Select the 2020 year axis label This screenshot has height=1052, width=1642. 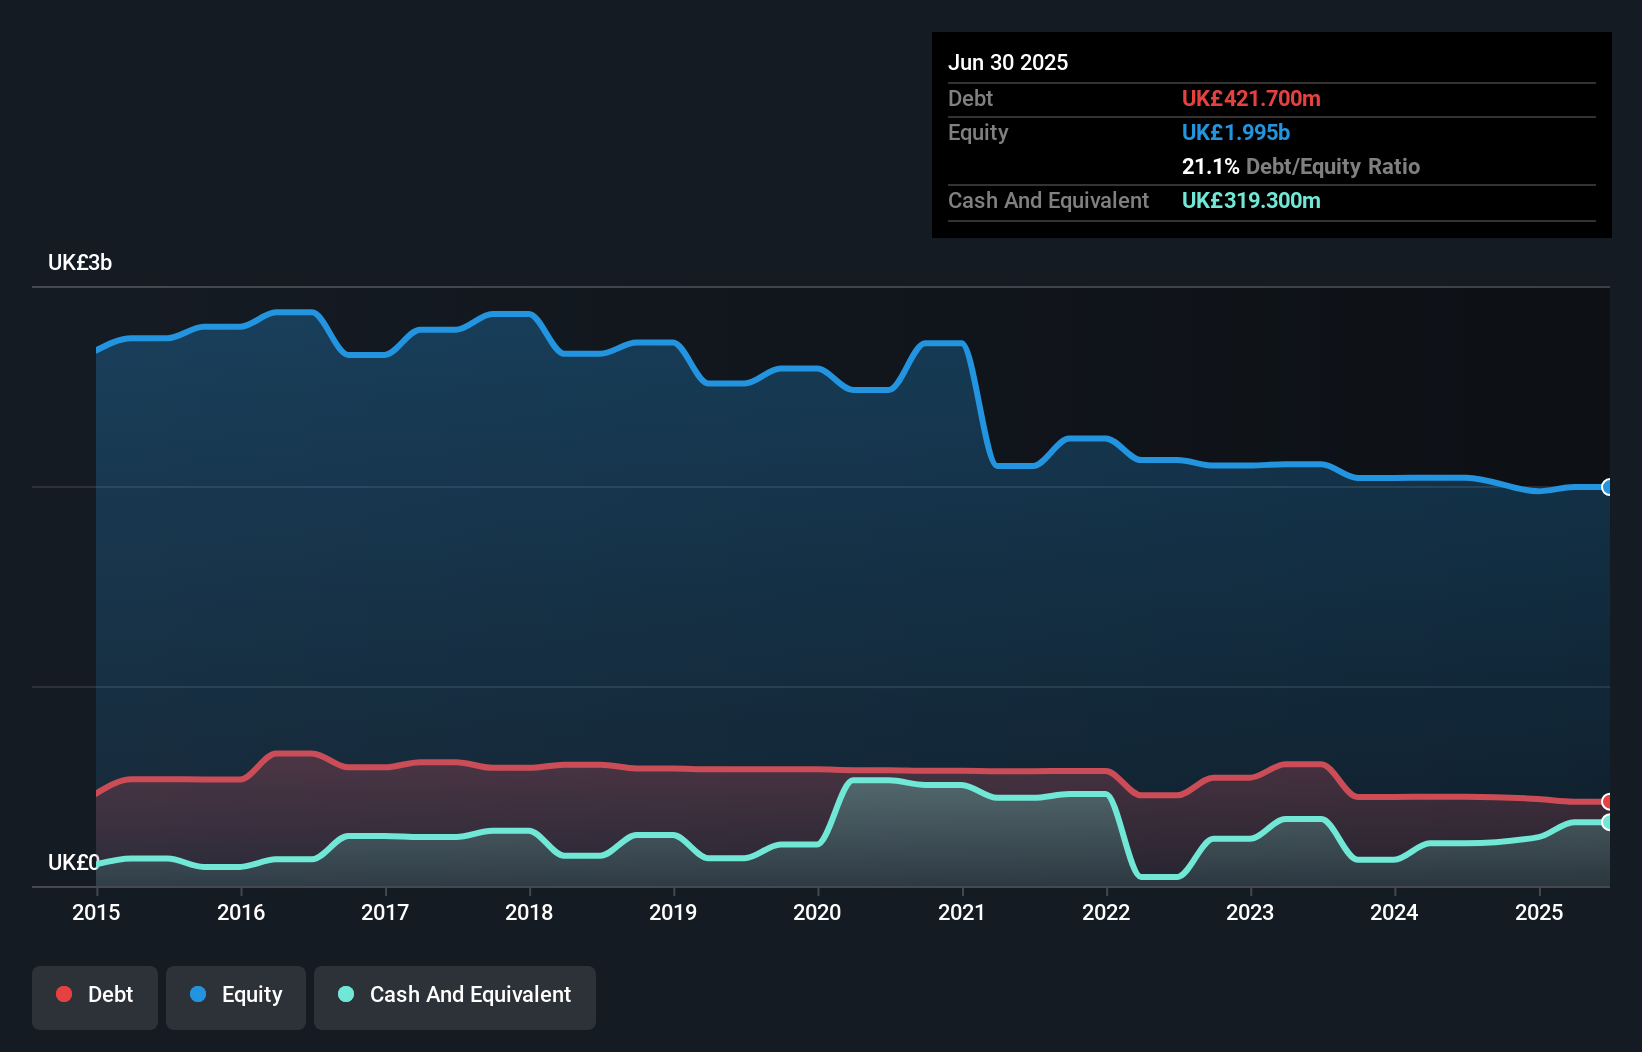pos(816,912)
